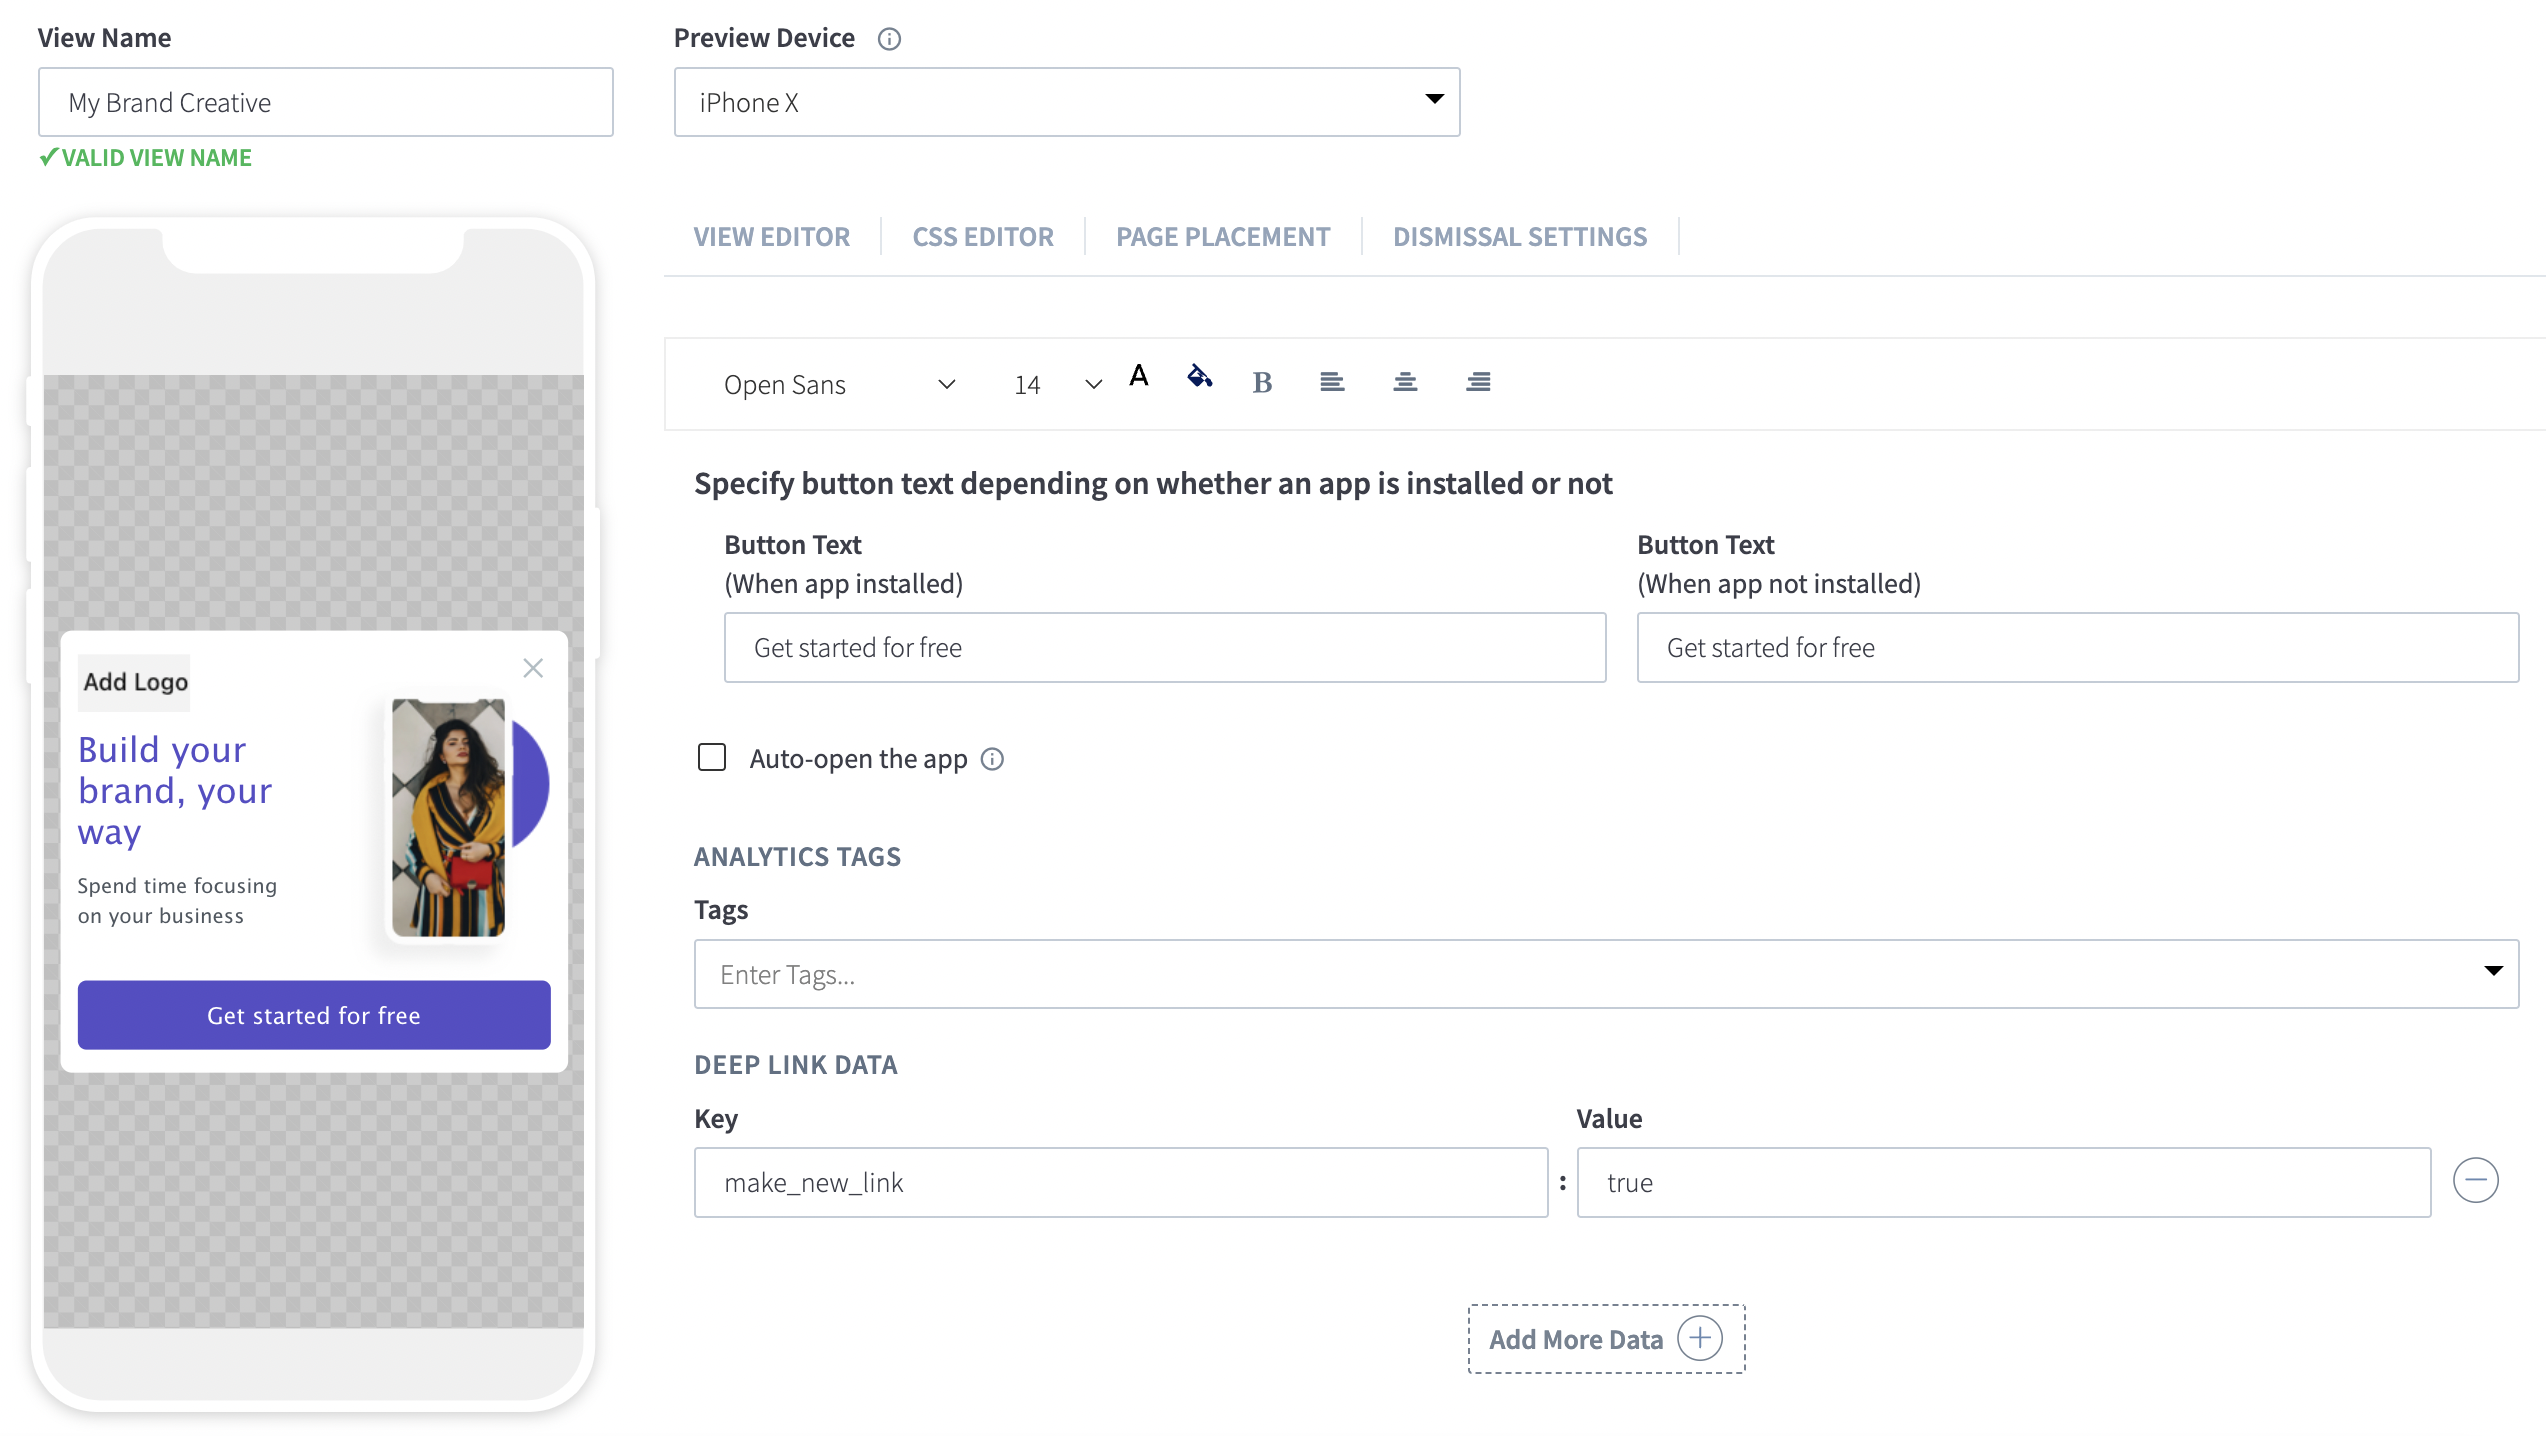Open the Preview Device dropdown

click(1067, 102)
